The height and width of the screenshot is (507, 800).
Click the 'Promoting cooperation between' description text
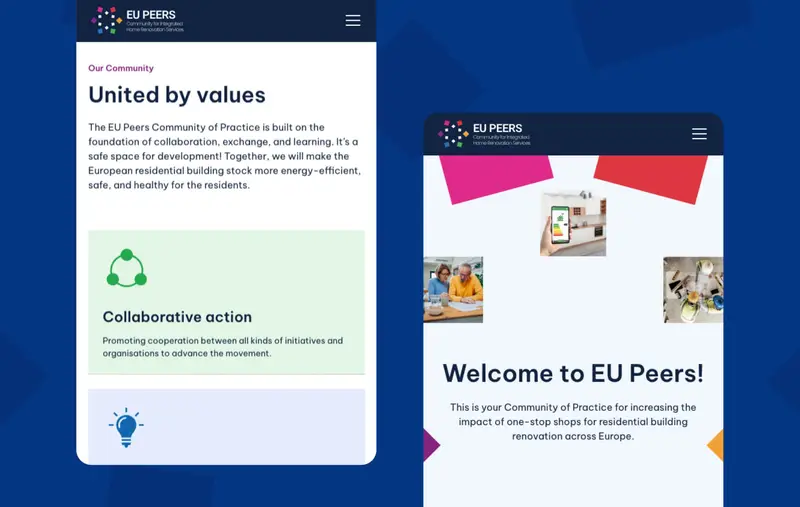click(x=222, y=347)
